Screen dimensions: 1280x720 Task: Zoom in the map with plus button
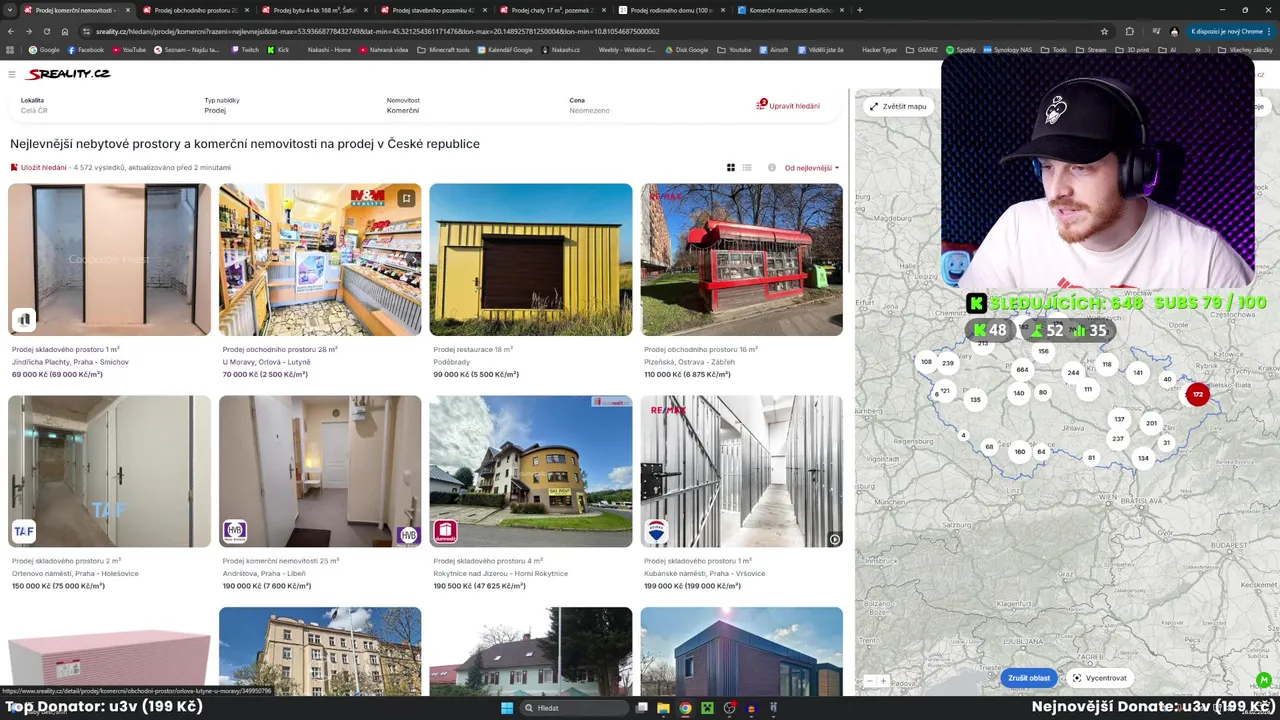[883, 681]
